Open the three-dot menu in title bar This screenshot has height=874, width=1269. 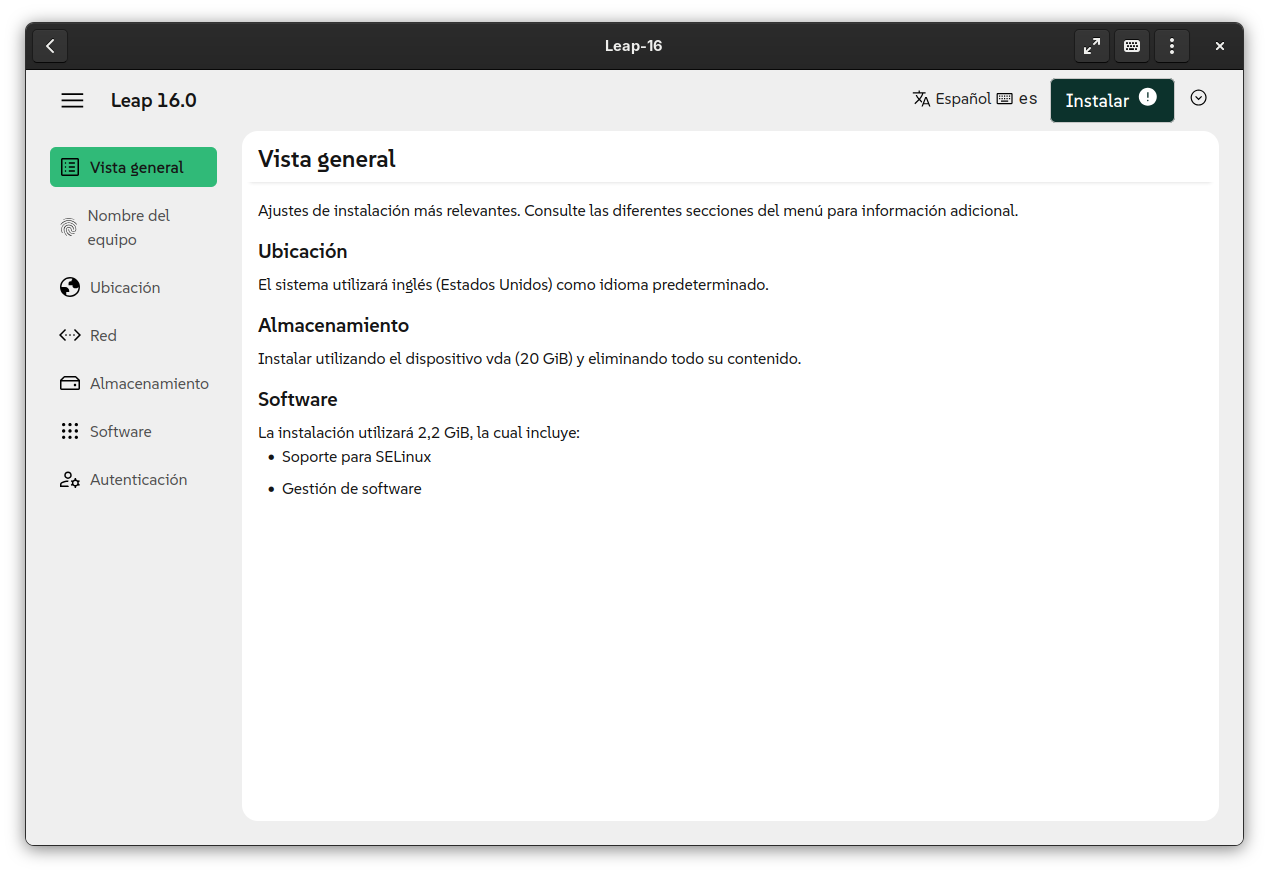1171,46
